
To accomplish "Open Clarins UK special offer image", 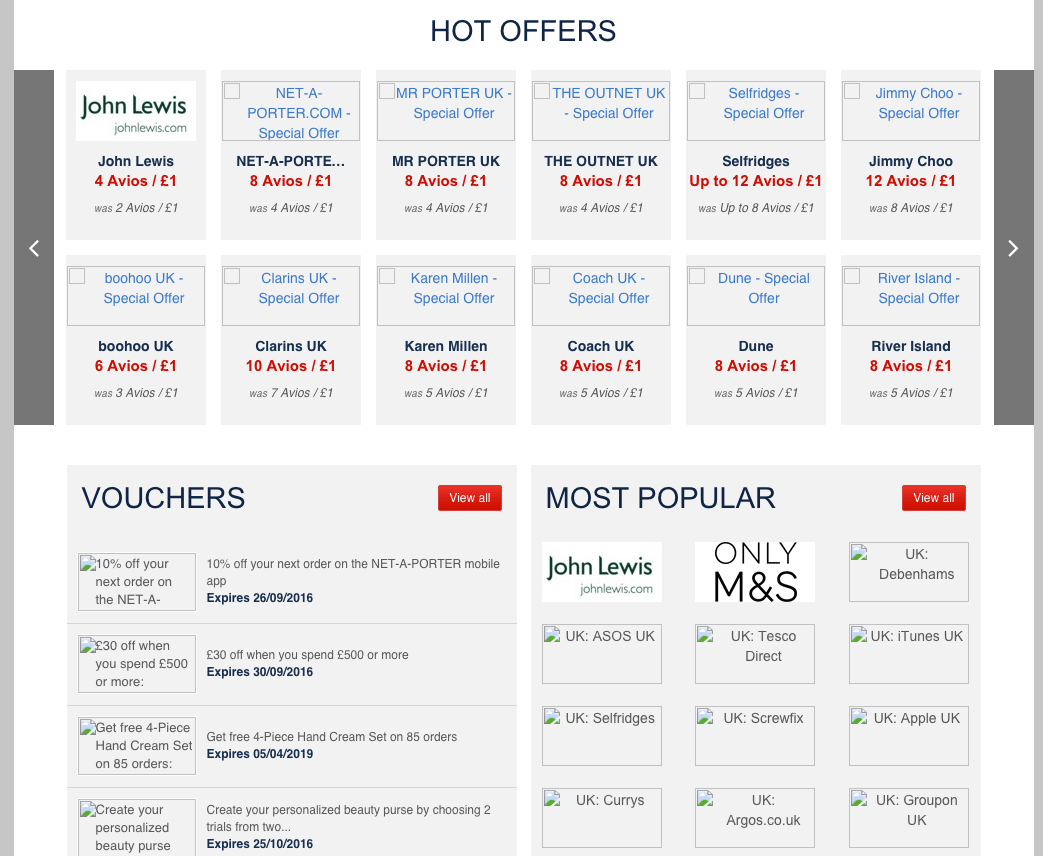I will pyautogui.click(x=291, y=296).
